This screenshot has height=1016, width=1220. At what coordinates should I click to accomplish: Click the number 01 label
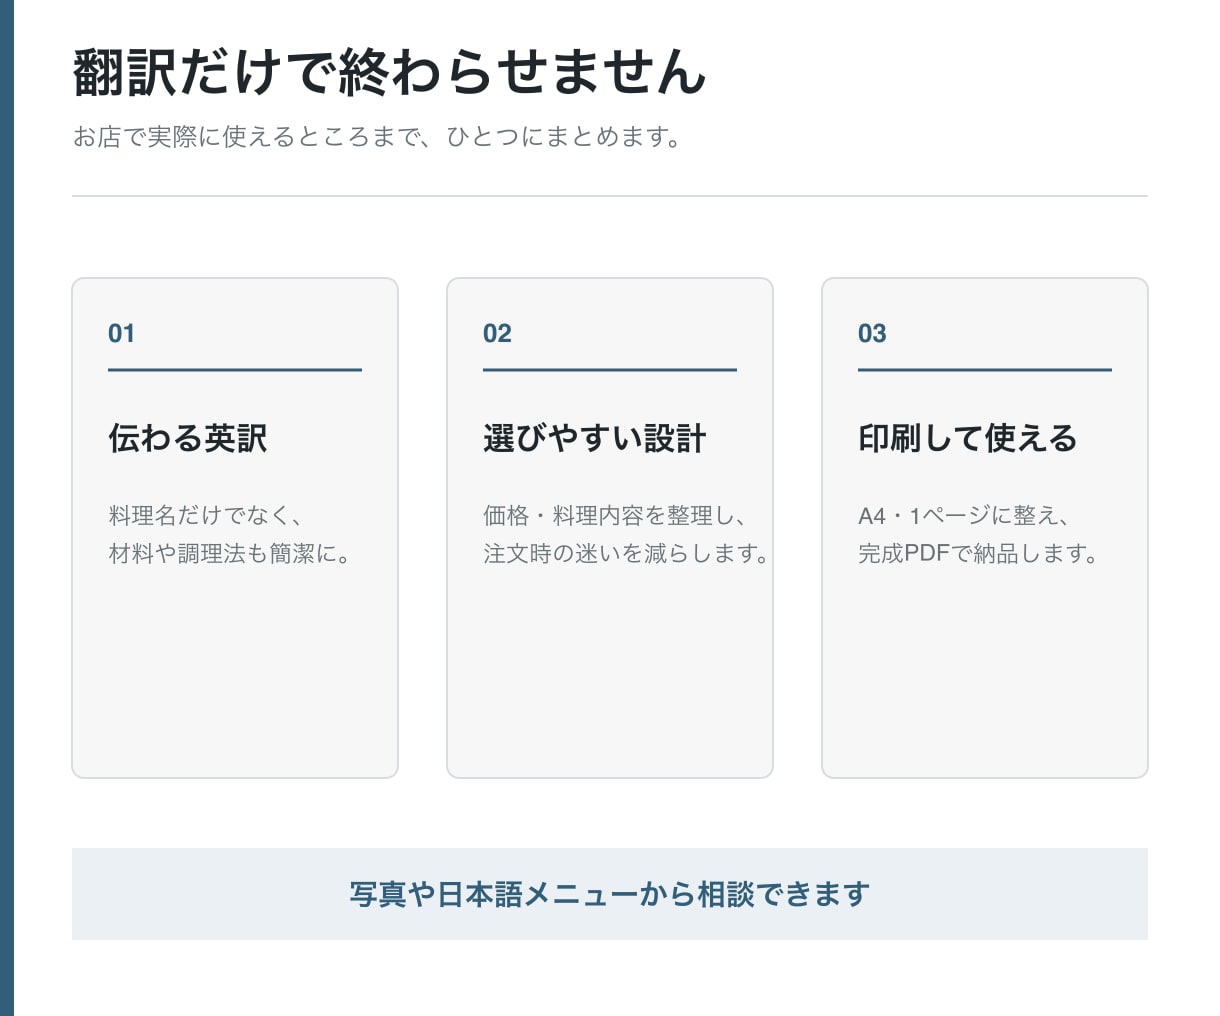121,333
